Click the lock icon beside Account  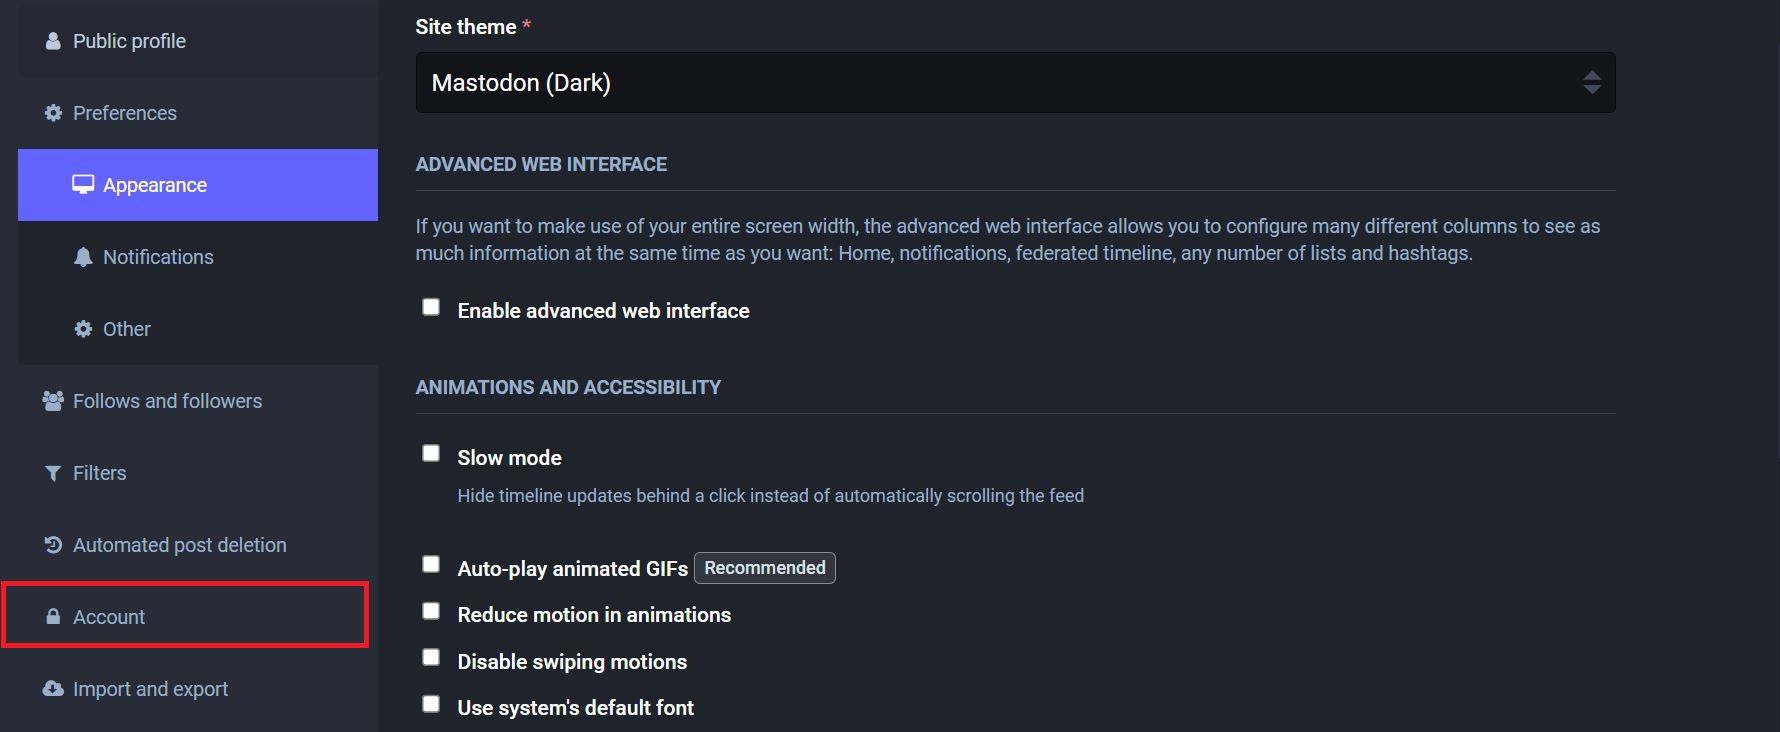click(53, 616)
